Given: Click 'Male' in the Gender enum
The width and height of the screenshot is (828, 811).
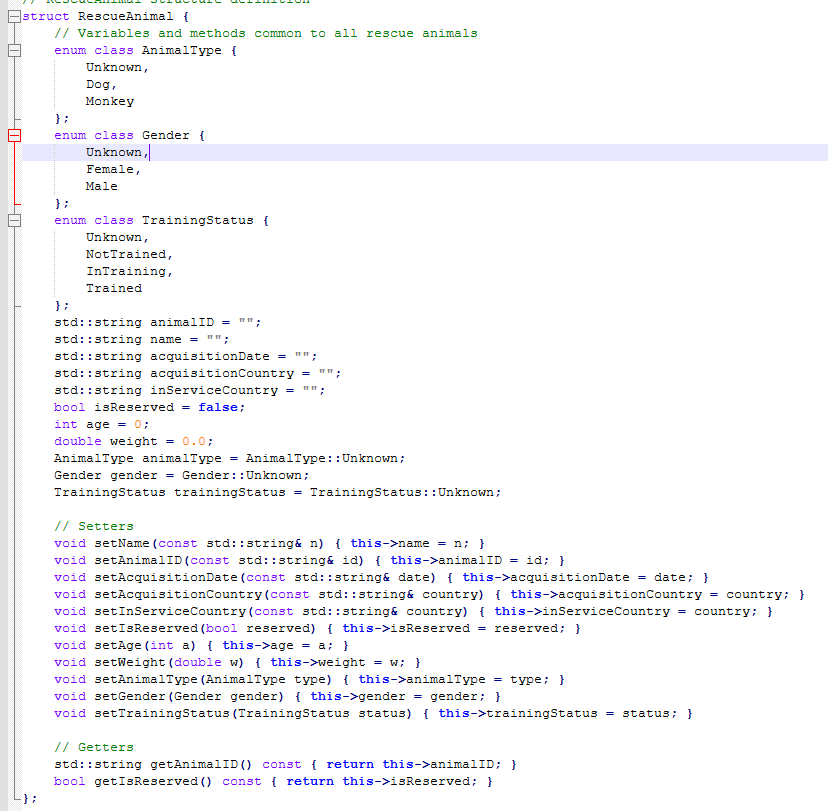Looking at the screenshot, I should 101,186.
